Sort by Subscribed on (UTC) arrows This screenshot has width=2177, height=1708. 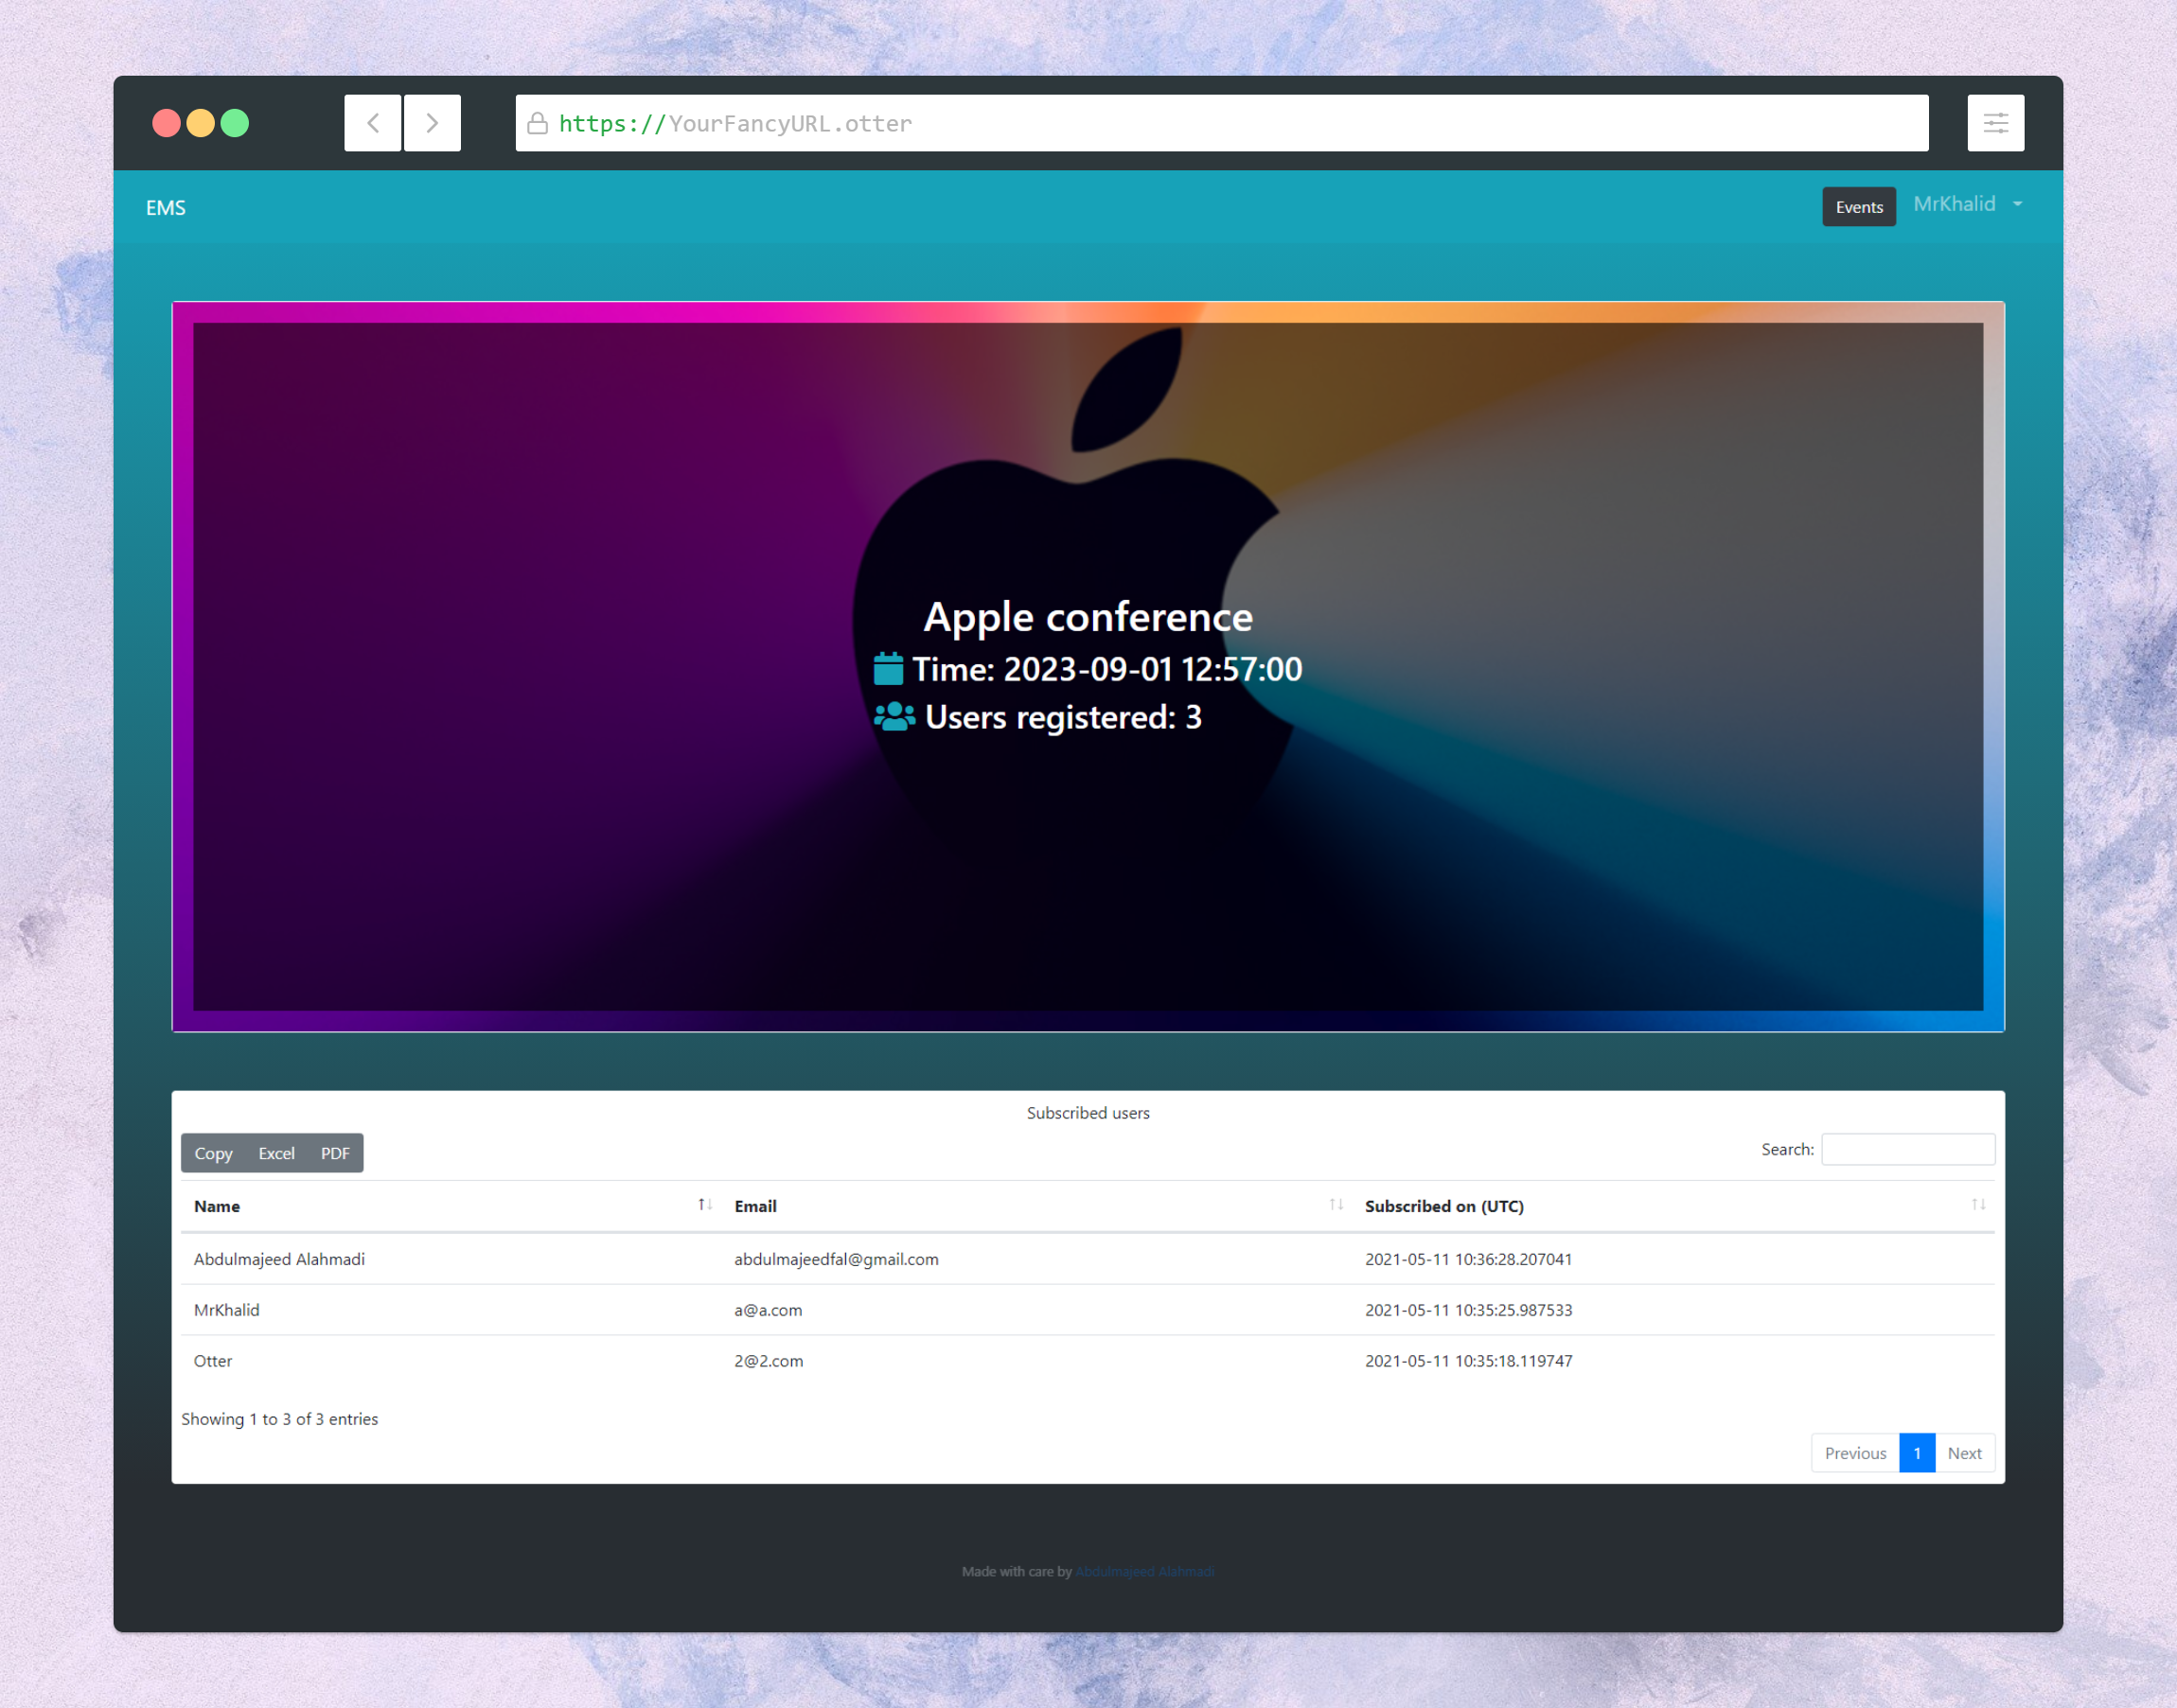click(x=1978, y=1205)
